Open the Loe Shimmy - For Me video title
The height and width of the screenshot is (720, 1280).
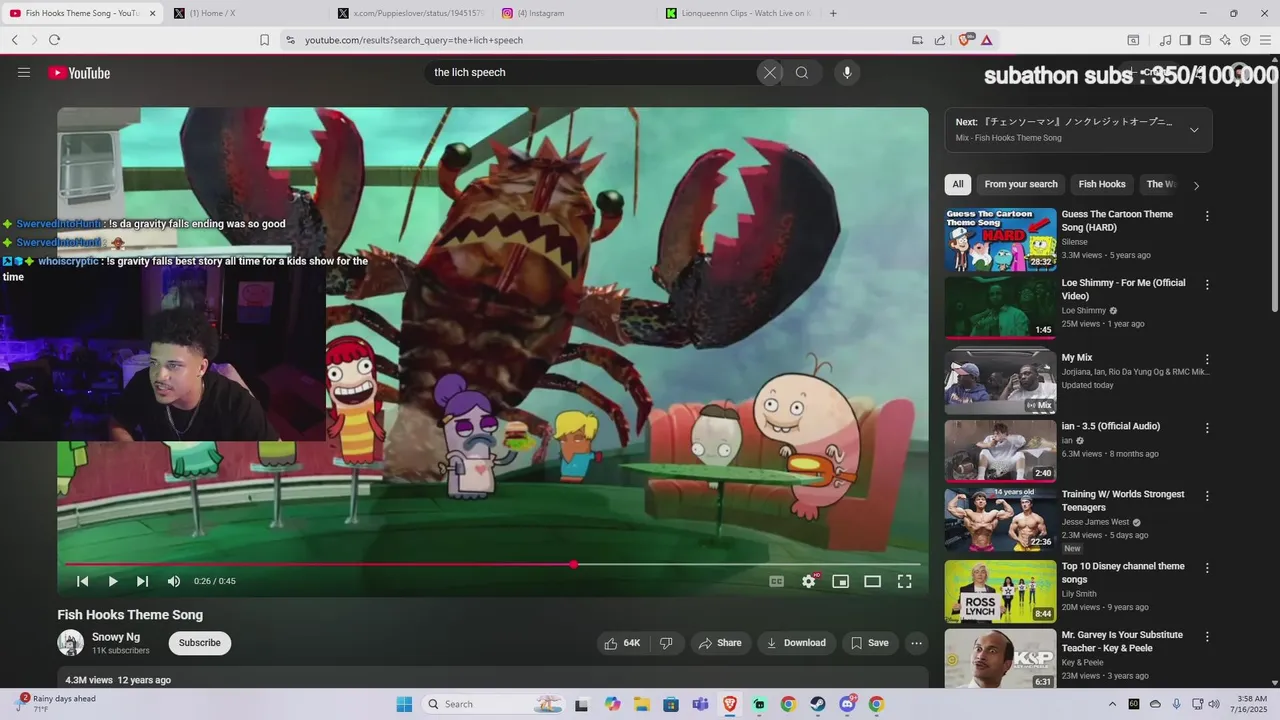pyautogui.click(x=1123, y=289)
